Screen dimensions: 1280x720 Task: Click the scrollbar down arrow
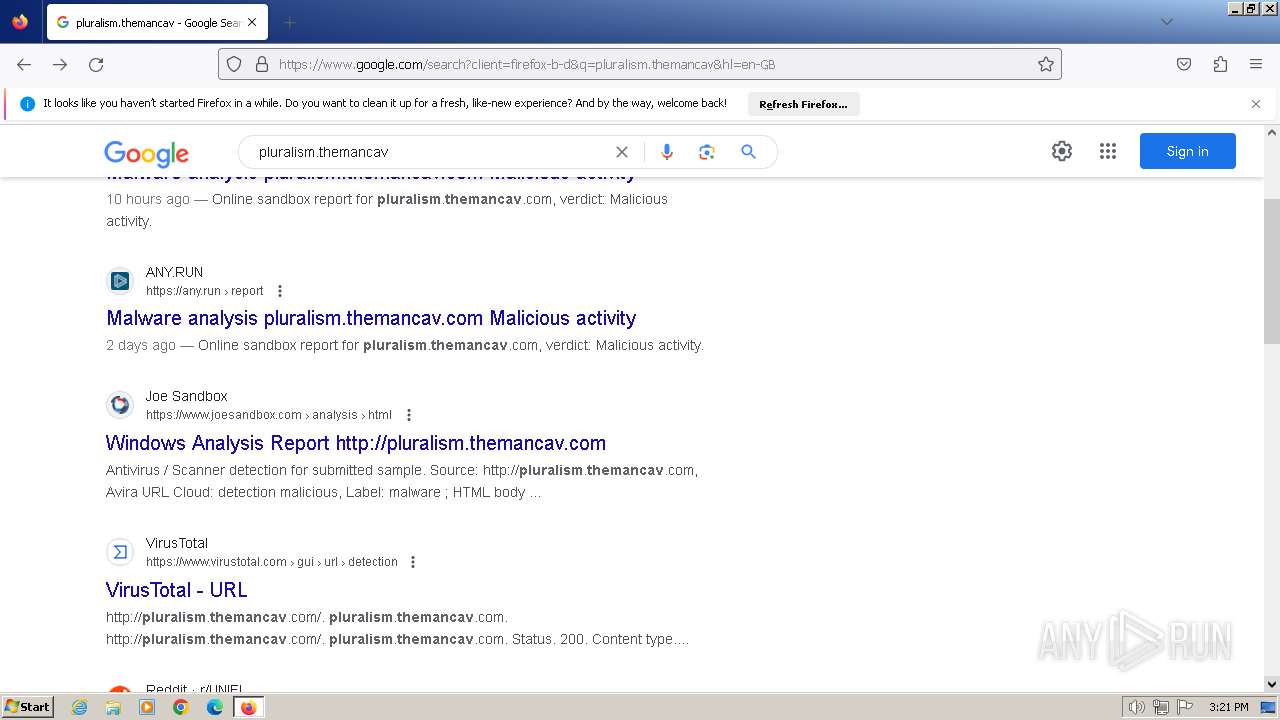pos(1272,684)
